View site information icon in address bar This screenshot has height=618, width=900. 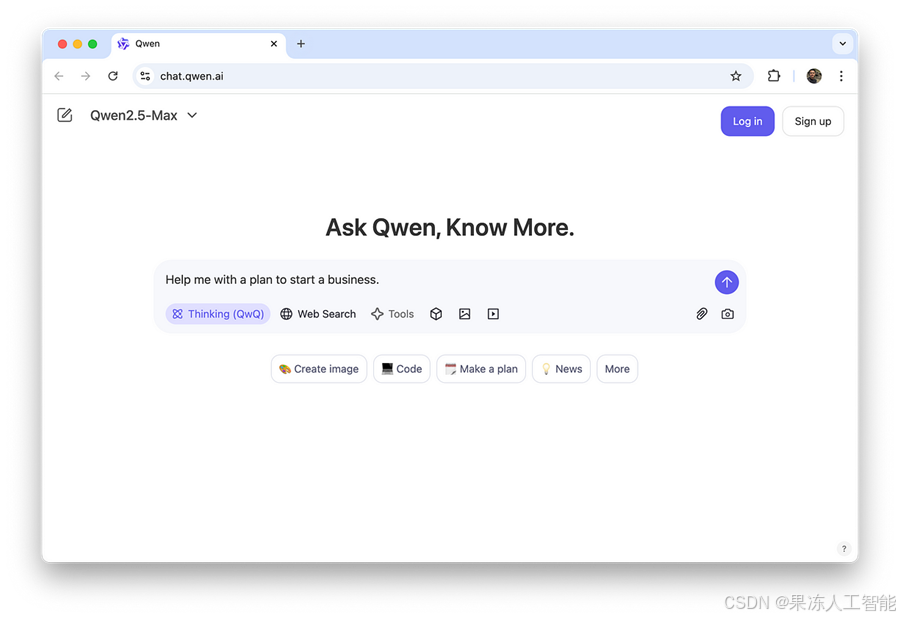[x=145, y=76]
